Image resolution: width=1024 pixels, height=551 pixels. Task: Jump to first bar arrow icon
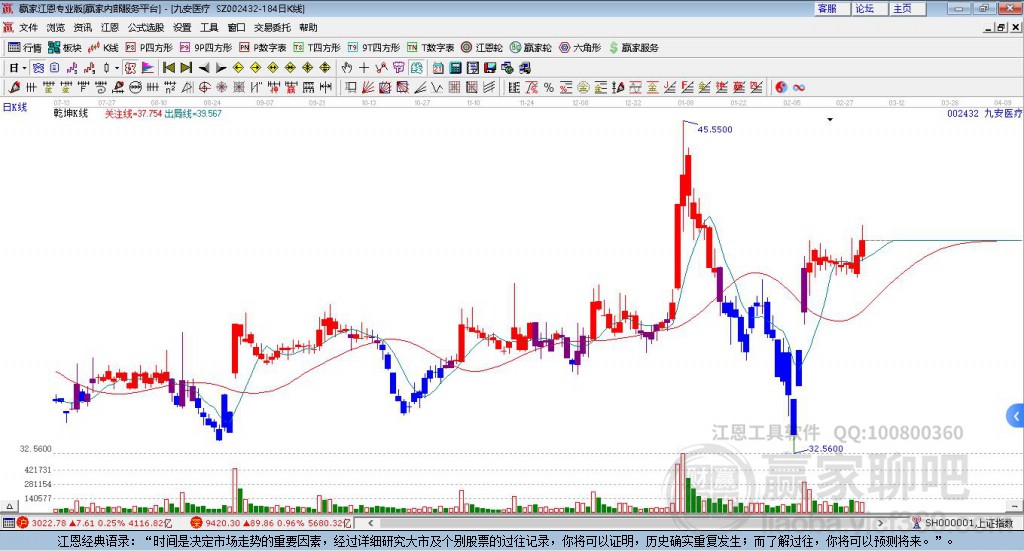click(168, 68)
